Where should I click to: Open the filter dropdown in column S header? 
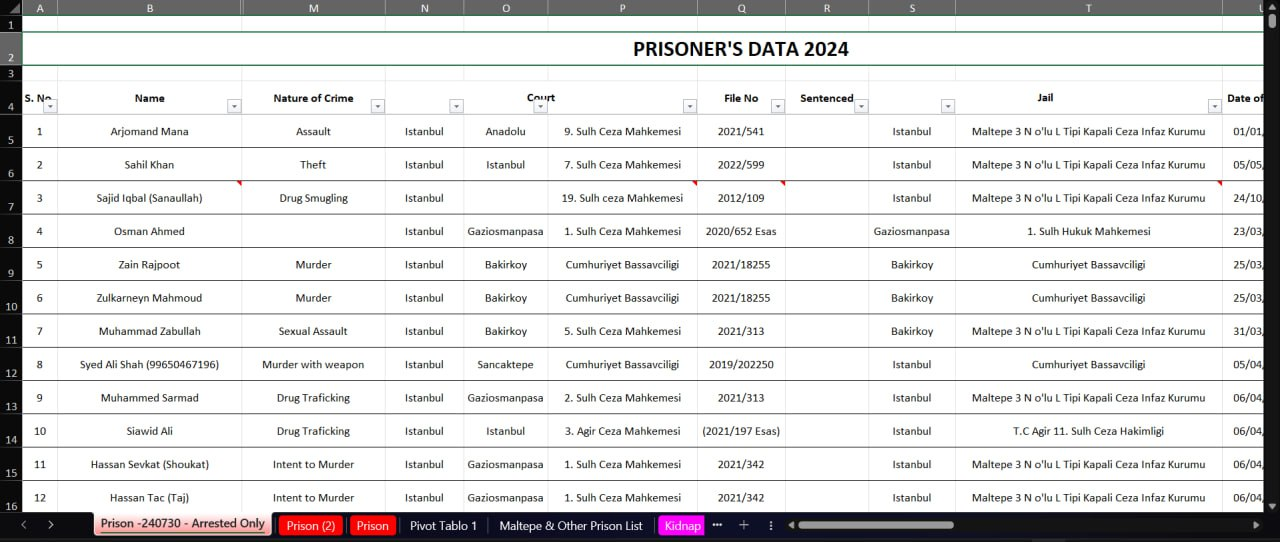(948, 106)
